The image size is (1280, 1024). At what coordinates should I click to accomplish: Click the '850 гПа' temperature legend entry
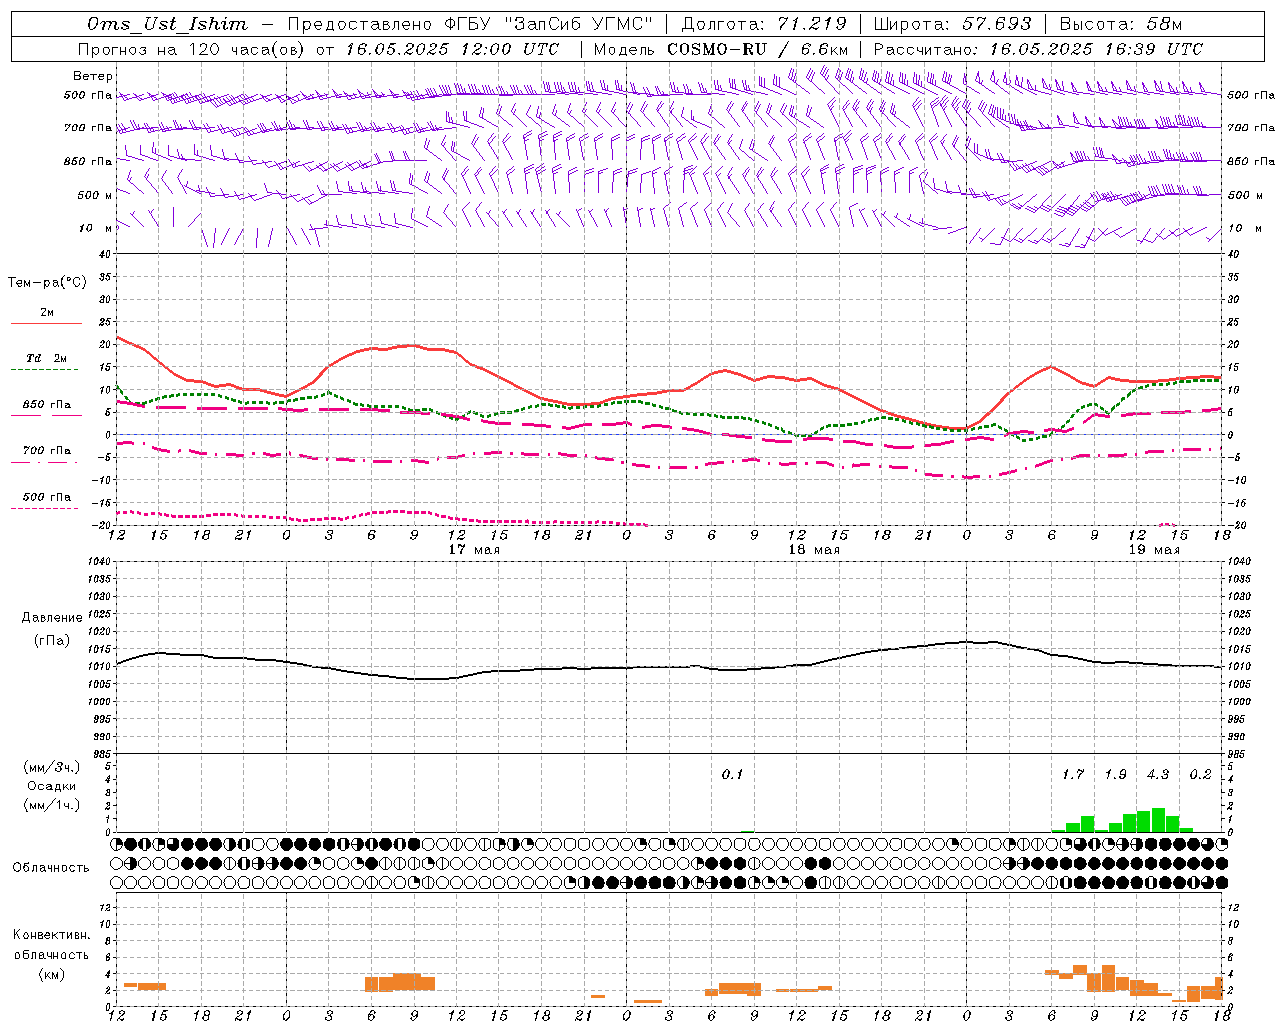click(47, 405)
